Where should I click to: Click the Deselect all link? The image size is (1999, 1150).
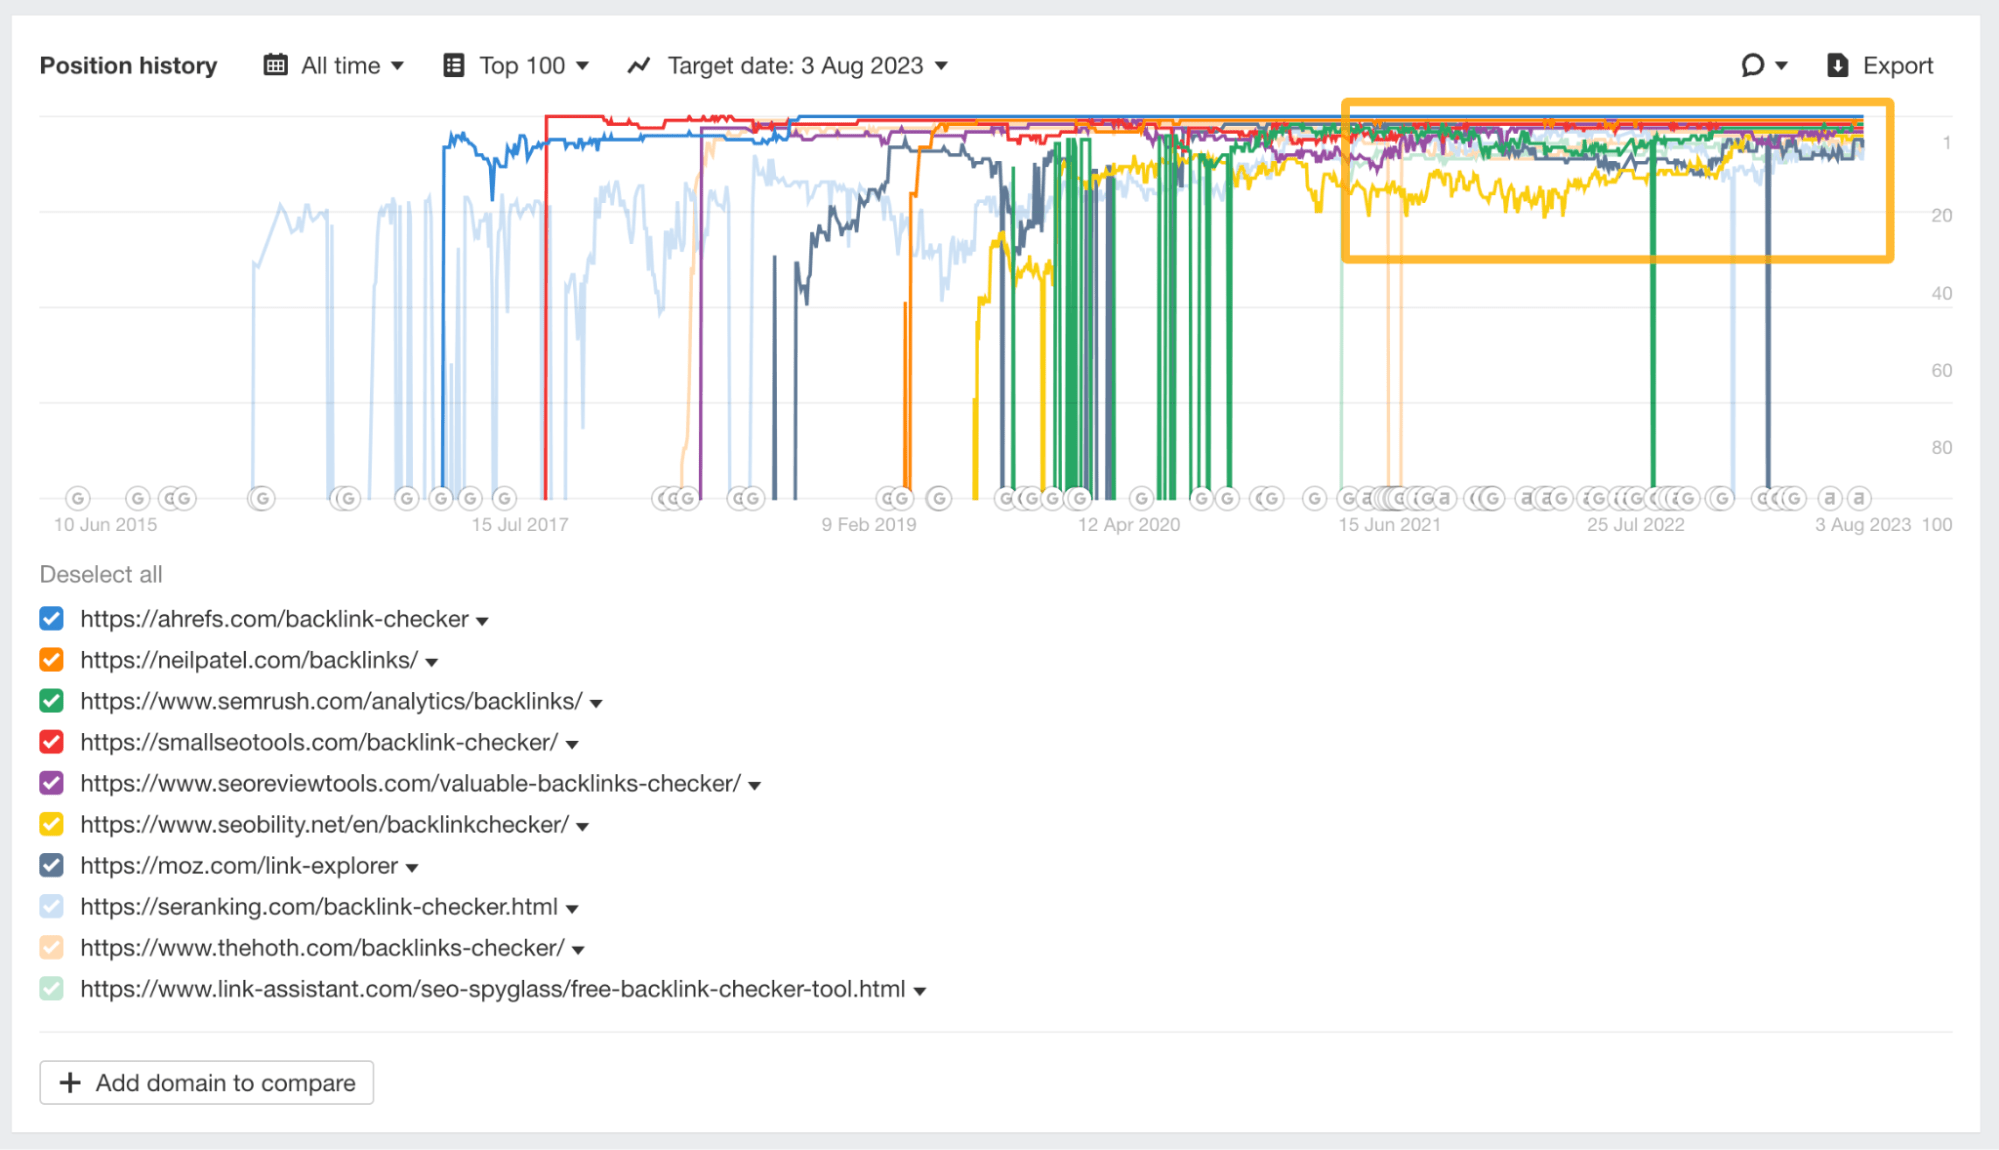tap(100, 574)
